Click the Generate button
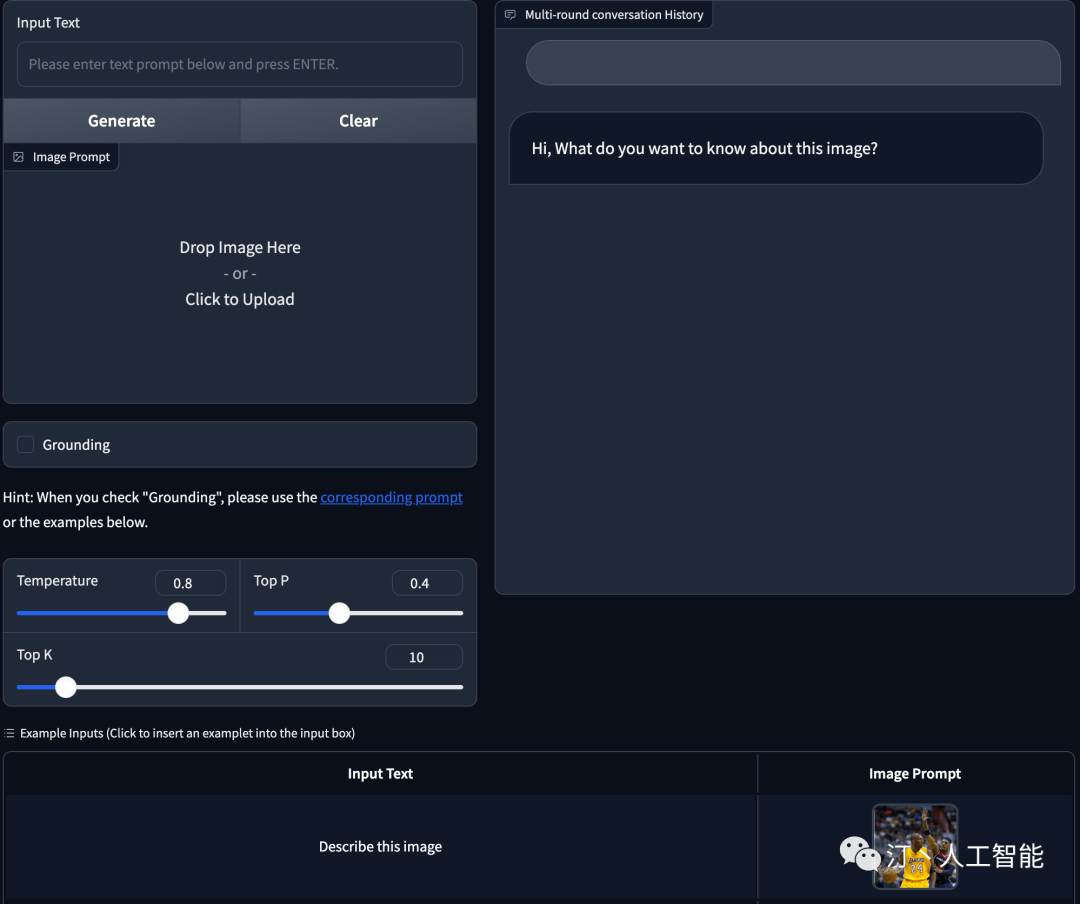1080x904 pixels. tap(121, 121)
